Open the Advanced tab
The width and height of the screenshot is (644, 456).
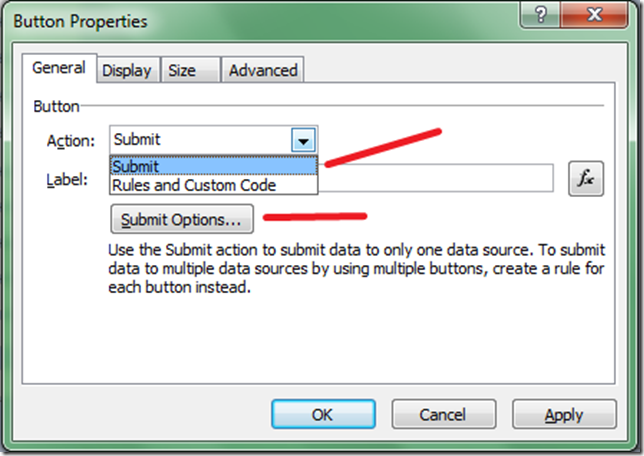[x=263, y=70]
